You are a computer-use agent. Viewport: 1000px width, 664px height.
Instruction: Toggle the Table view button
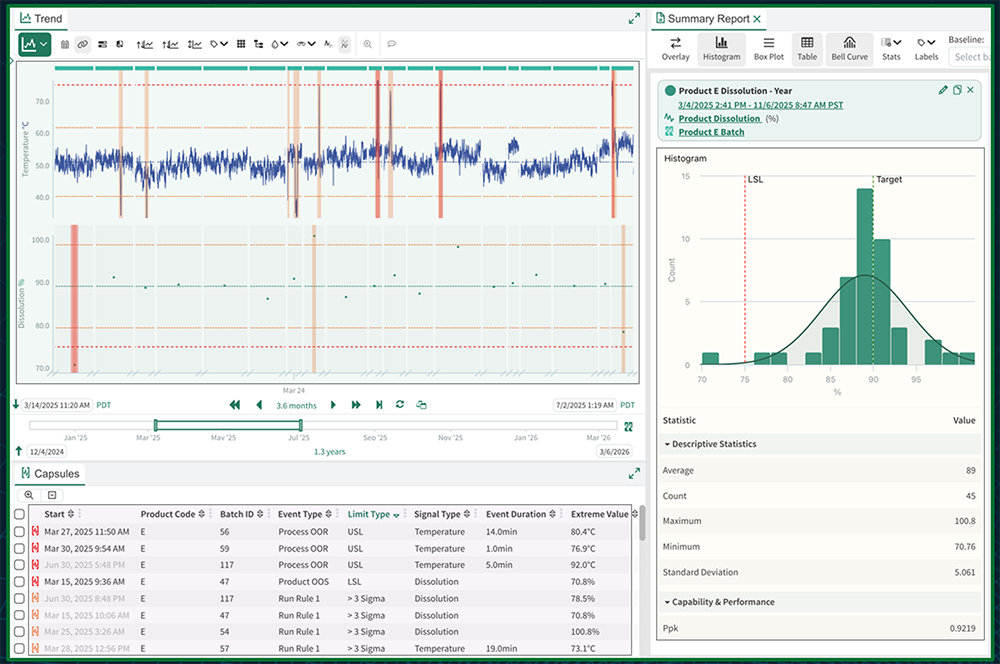point(807,48)
